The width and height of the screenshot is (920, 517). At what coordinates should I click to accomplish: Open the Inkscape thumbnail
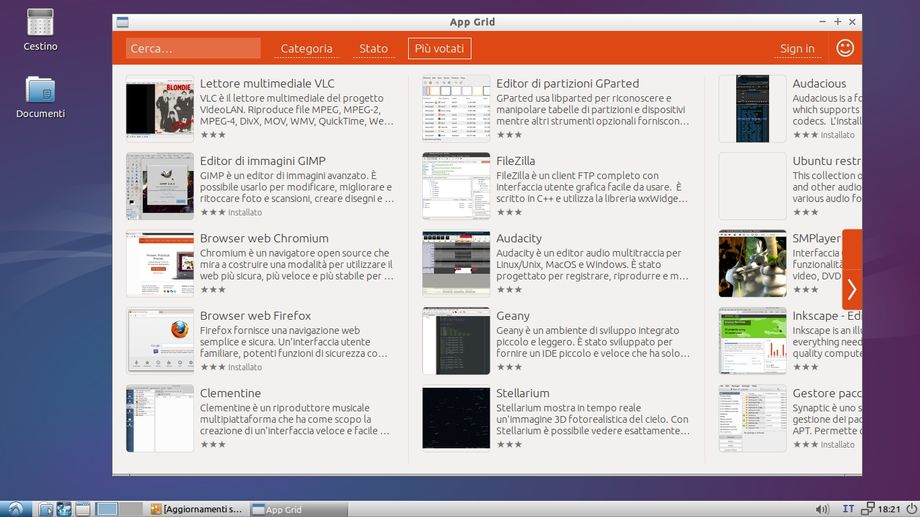[x=752, y=341]
